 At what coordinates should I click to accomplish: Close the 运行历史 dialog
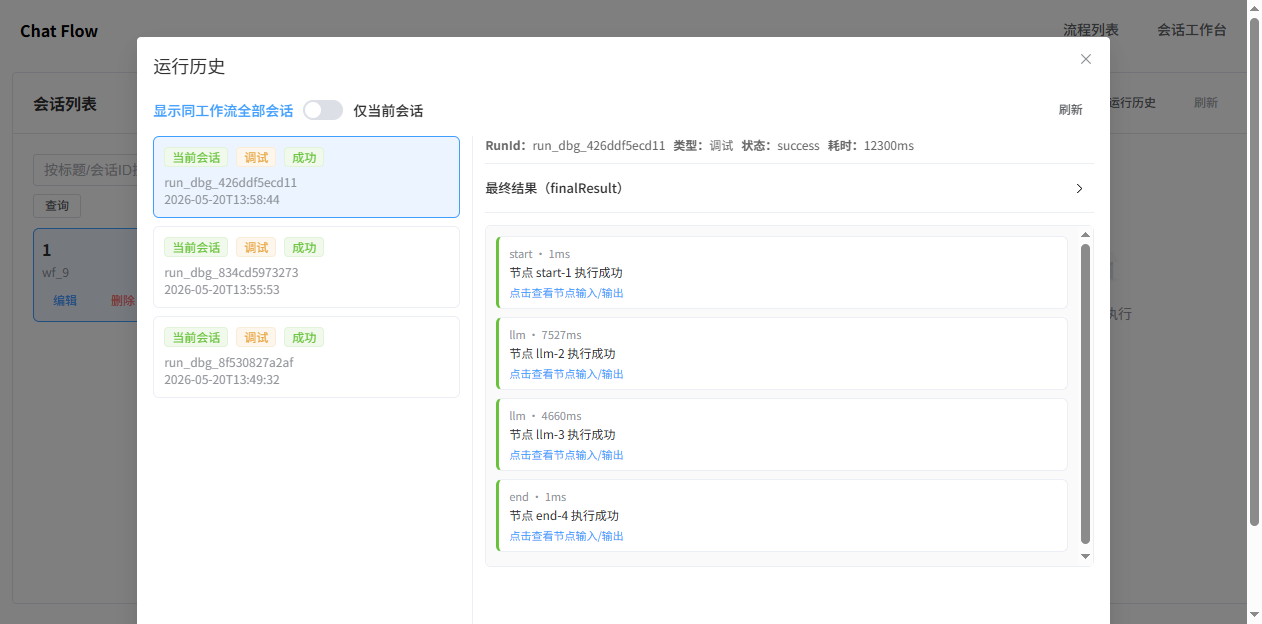1086,59
